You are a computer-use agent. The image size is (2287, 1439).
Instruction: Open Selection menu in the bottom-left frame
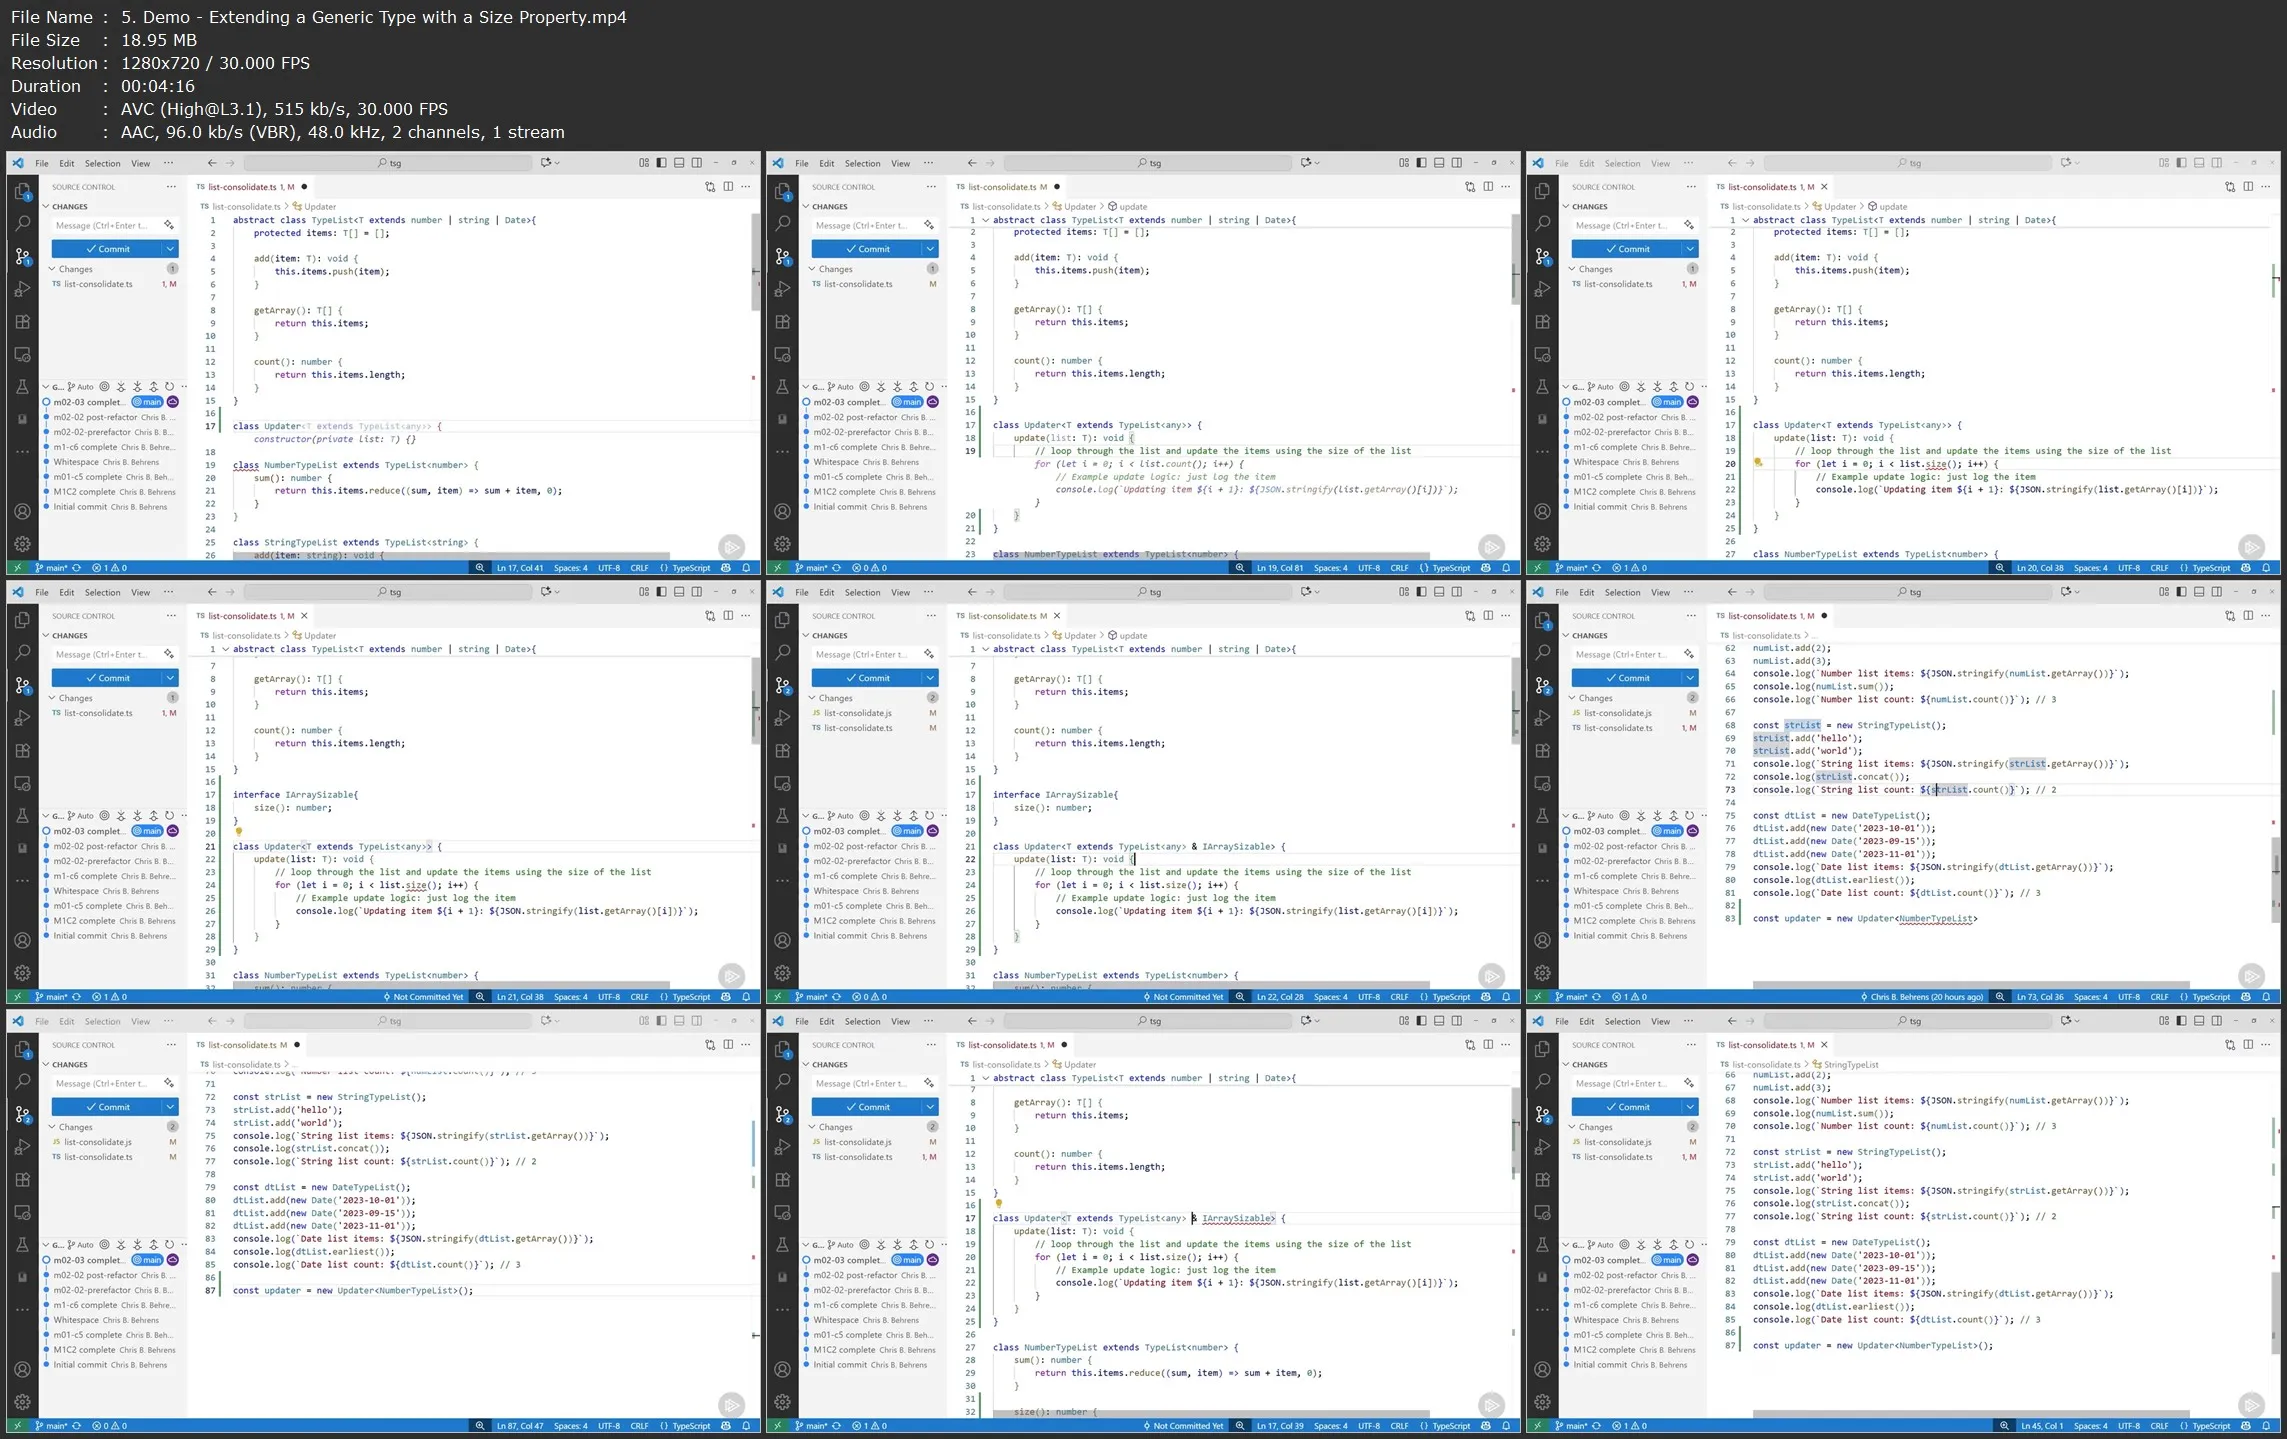pyautogui.click(x=102, y=1022)
